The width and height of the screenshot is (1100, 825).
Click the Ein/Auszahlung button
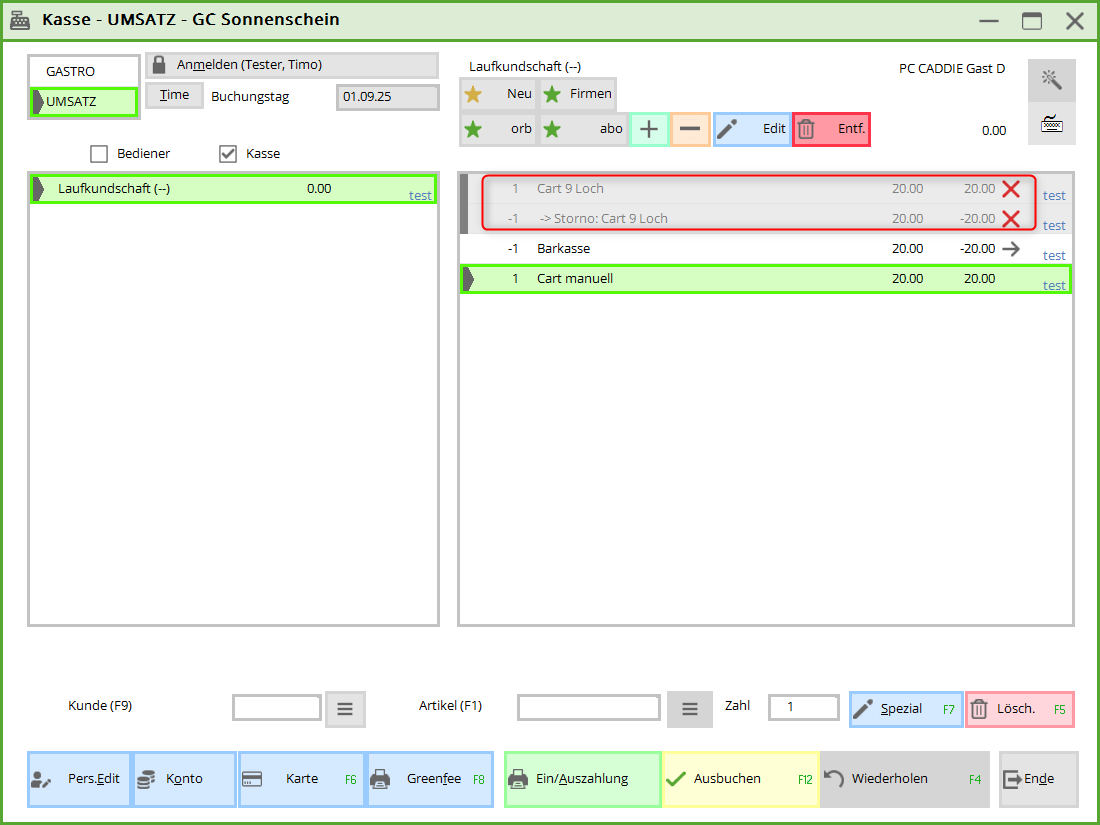tap(582, 779)
